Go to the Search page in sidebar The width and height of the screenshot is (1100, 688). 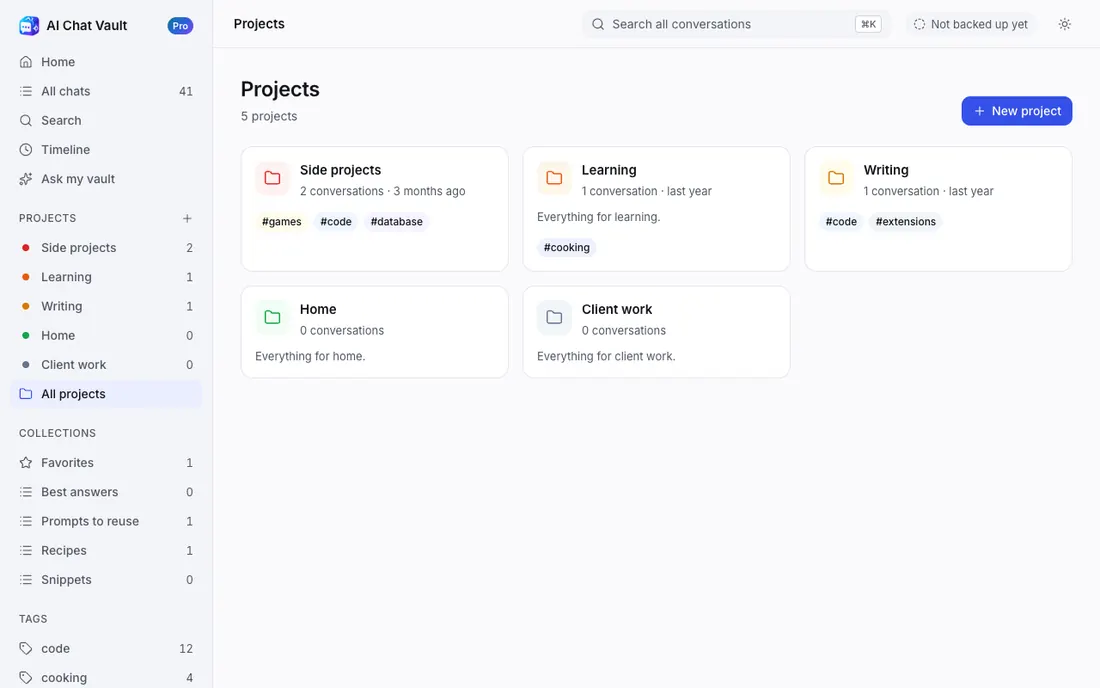pos(106,121)
